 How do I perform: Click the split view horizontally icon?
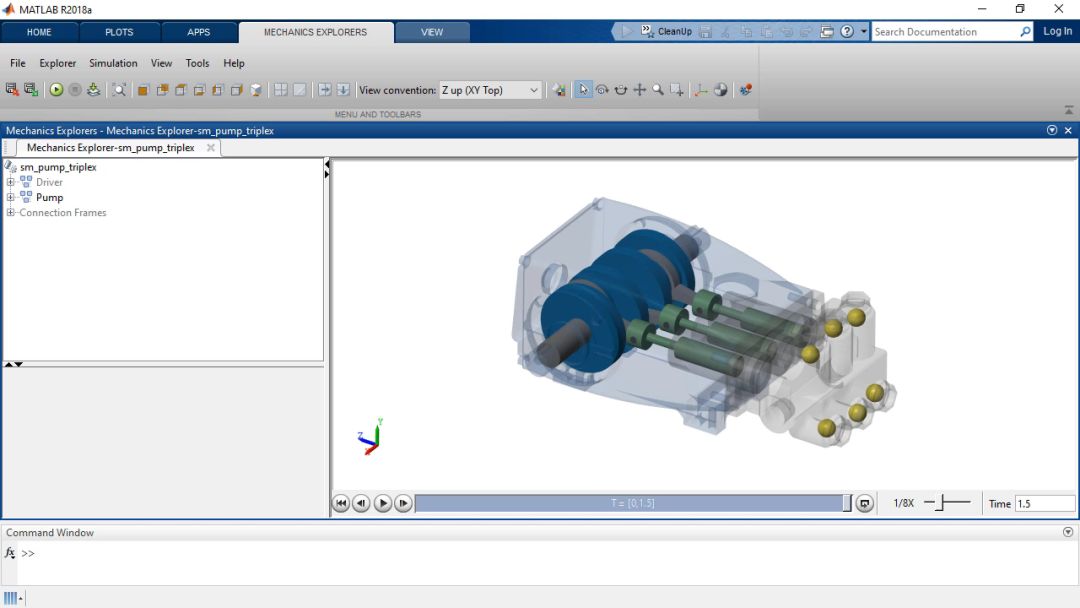[x=343, y=90]
